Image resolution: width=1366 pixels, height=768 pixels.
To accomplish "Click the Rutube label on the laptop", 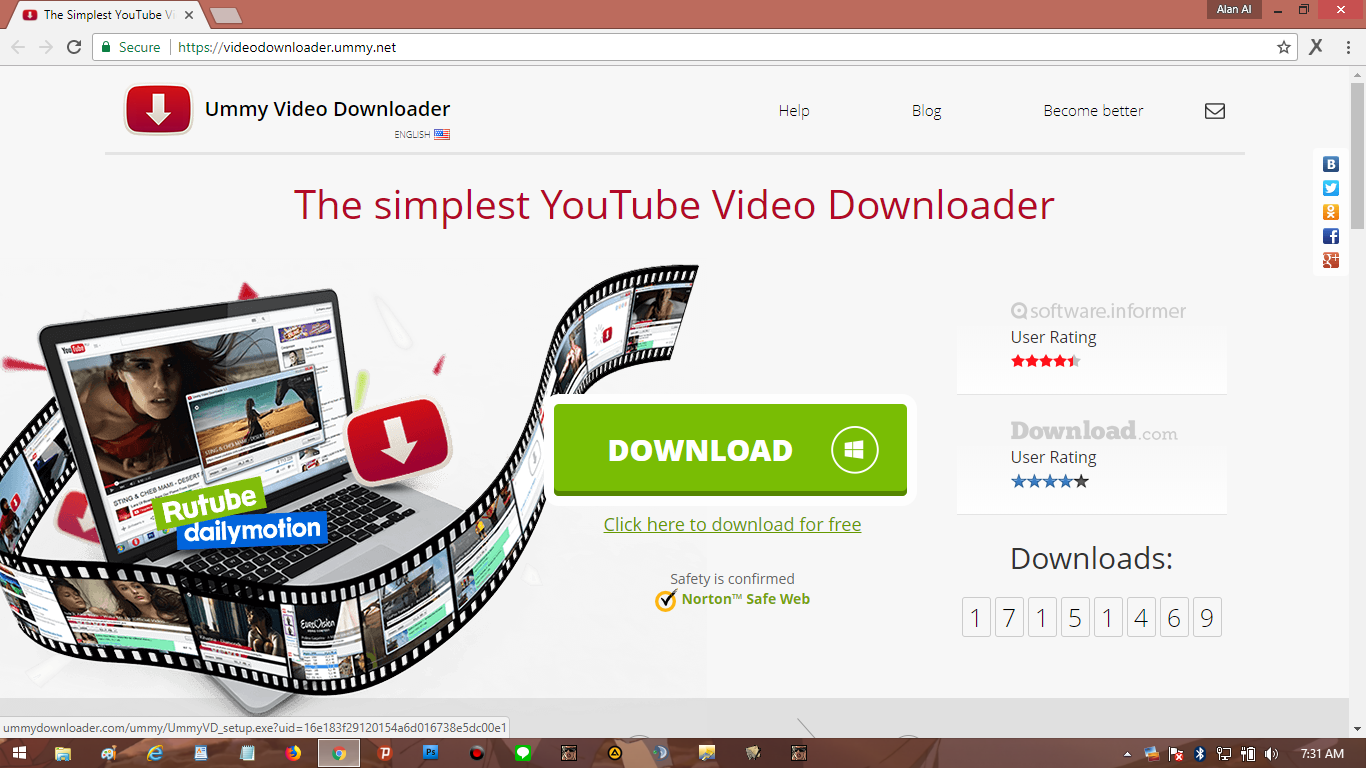I will 212,503.
